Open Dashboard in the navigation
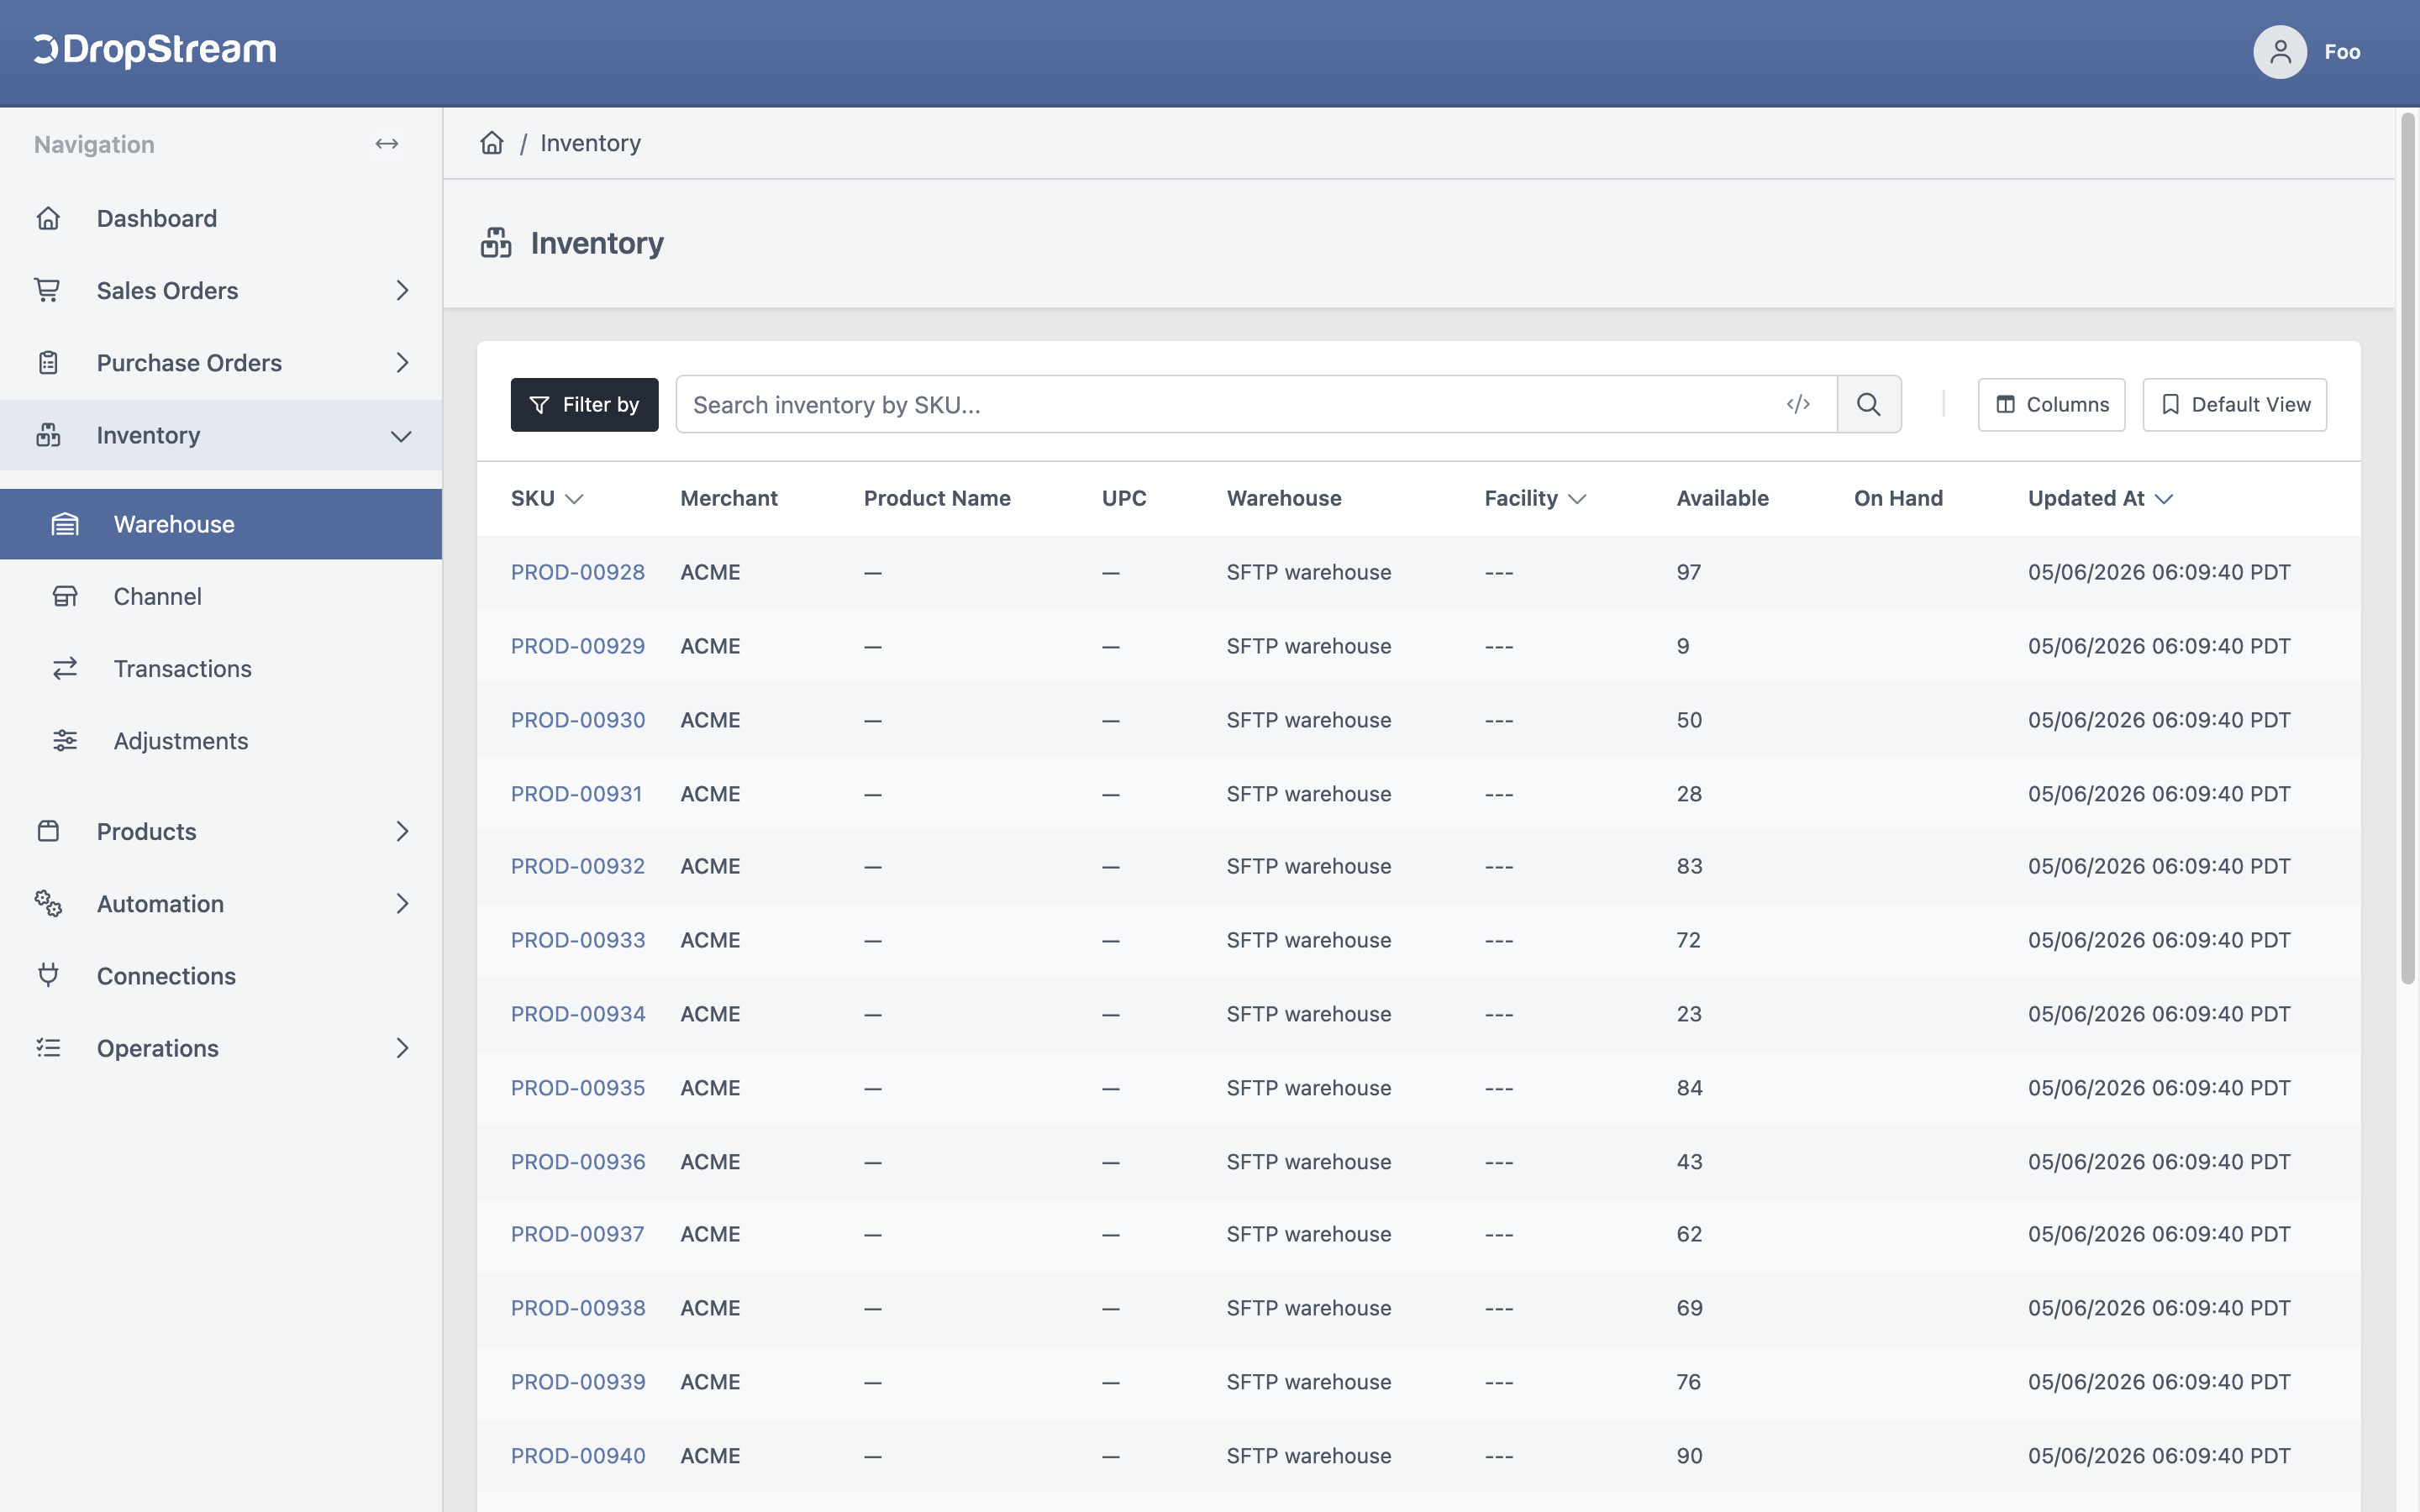 pyautogui.click(x=221, y=218)
